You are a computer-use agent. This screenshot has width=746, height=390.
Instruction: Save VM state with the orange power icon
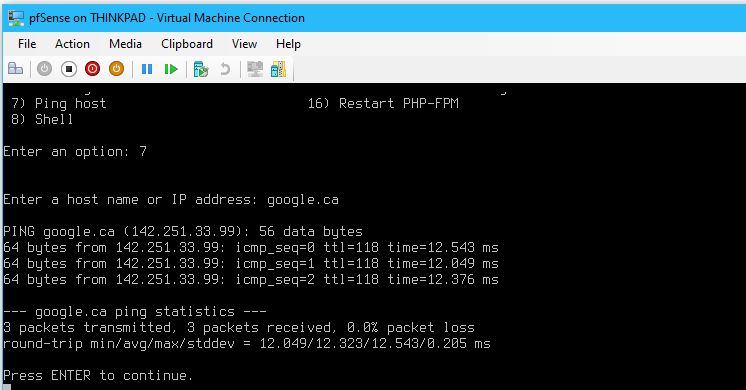[x=116, y=69]
